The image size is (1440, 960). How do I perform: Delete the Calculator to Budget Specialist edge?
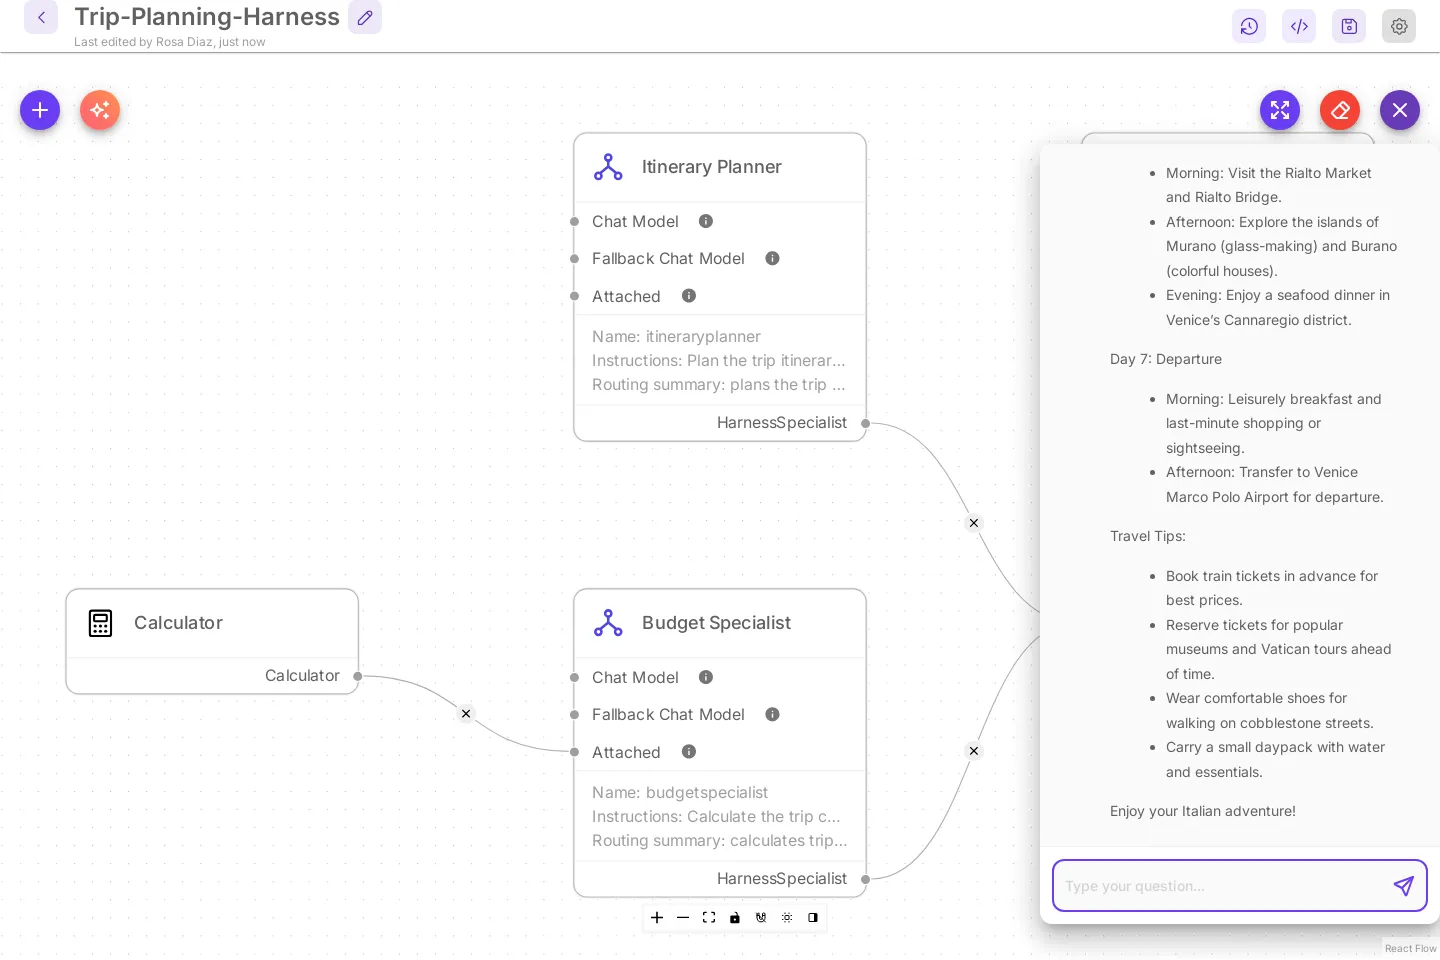coord(466,714)
